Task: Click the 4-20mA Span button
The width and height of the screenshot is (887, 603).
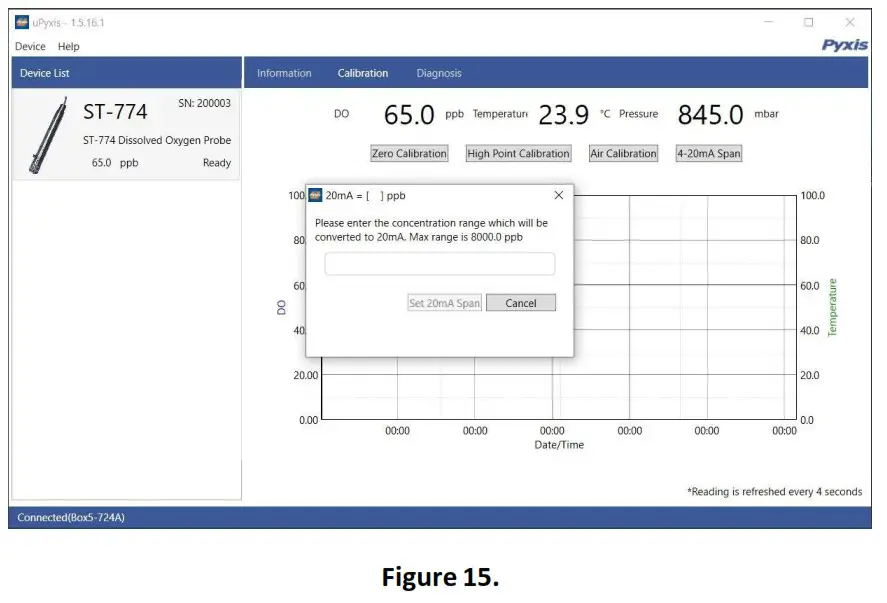Action: tap(709, 153)
